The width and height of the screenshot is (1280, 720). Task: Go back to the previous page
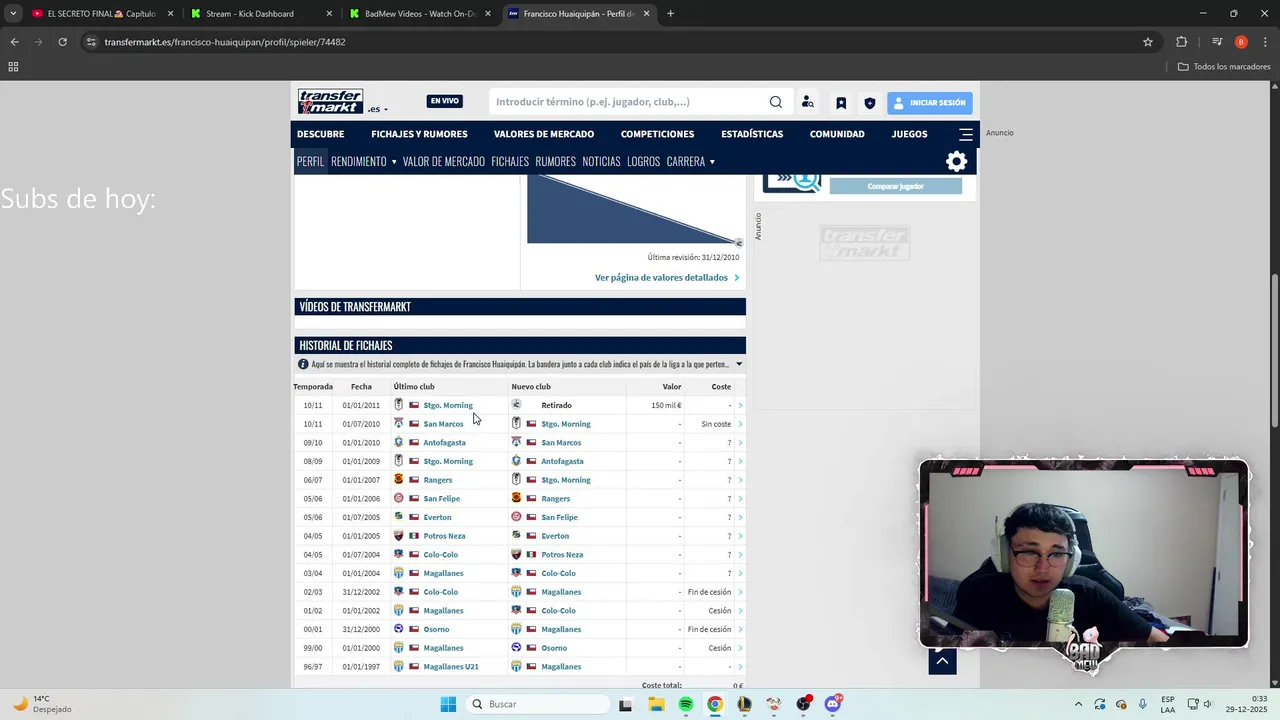[x=14, y=42]
